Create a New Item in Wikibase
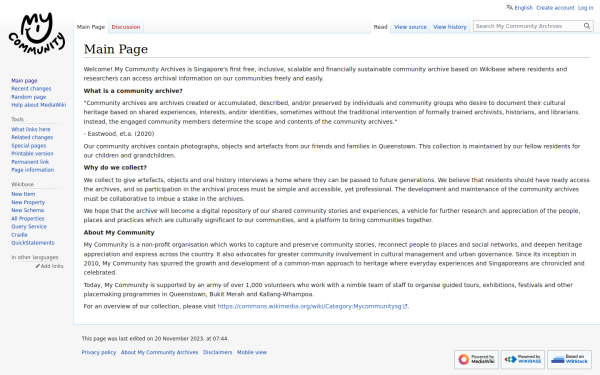Image resolution: width=600 pixels, height=375 pixels. coord(23,194)
